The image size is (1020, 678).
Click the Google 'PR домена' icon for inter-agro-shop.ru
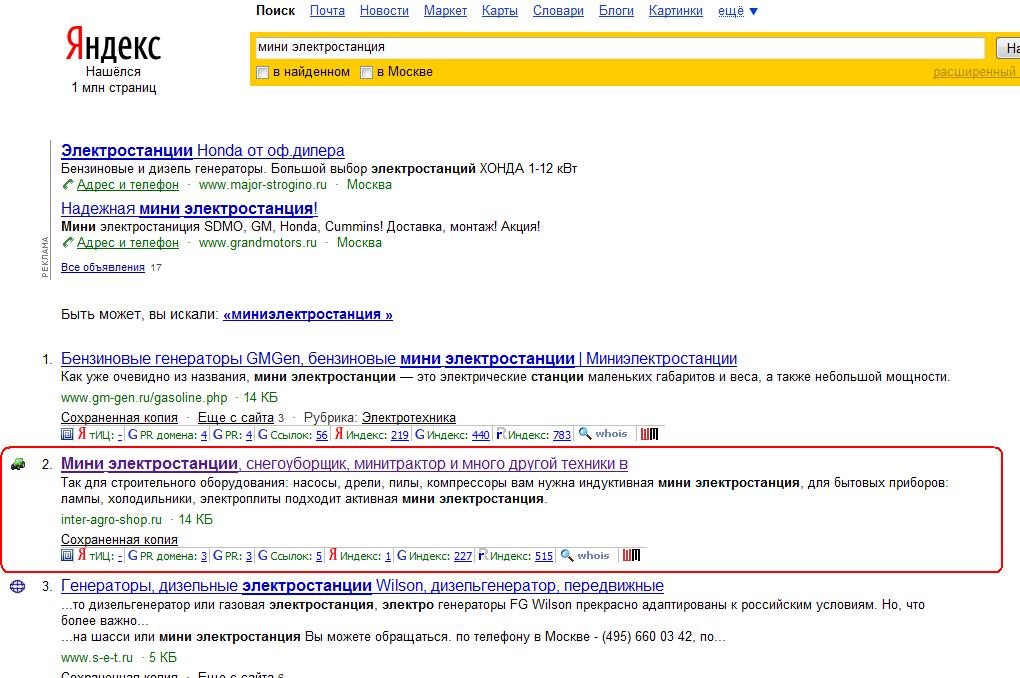[133, 556]
